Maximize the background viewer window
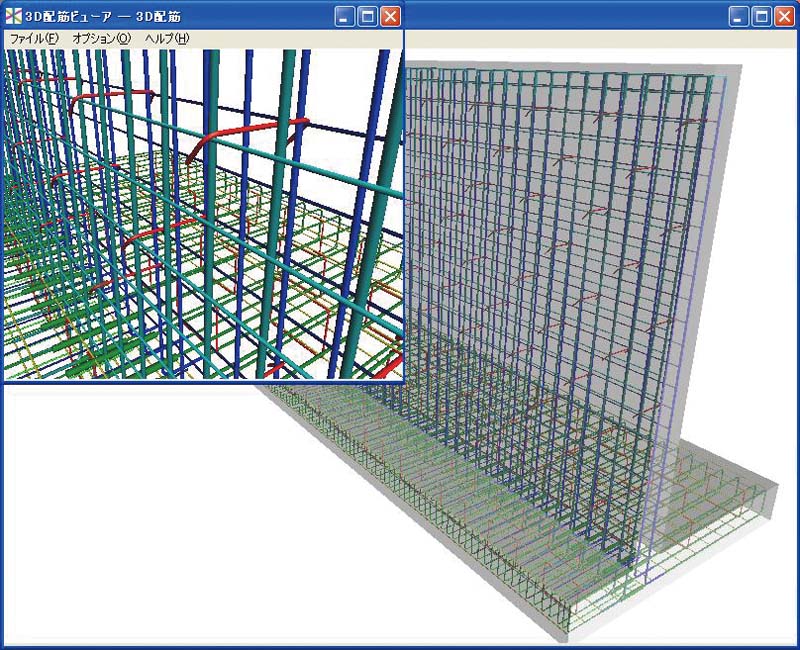This screenshot has width=800, height=650. (761, 16)
